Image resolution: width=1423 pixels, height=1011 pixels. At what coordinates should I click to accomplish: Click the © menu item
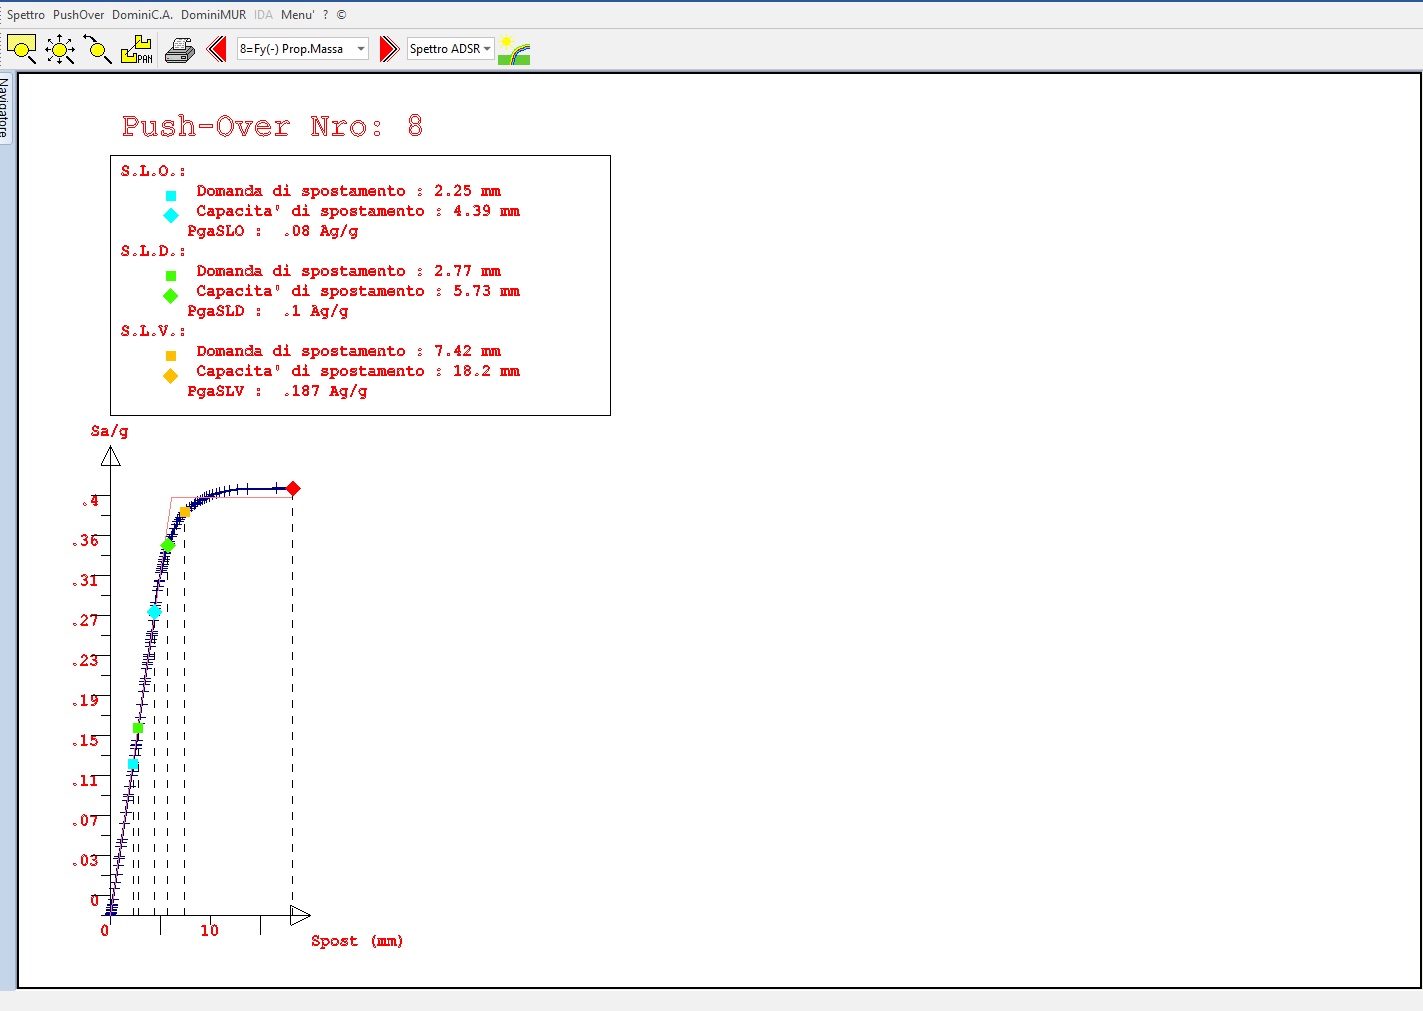pos(341,15)
